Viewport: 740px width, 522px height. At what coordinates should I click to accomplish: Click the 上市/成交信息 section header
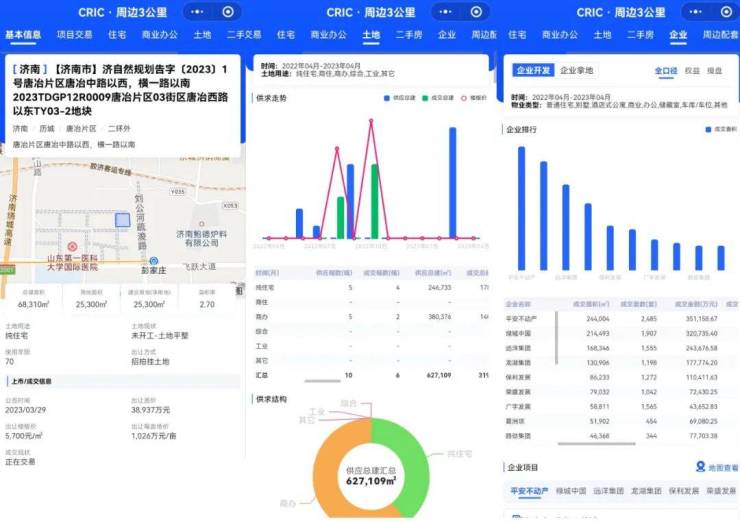(123, 381)
